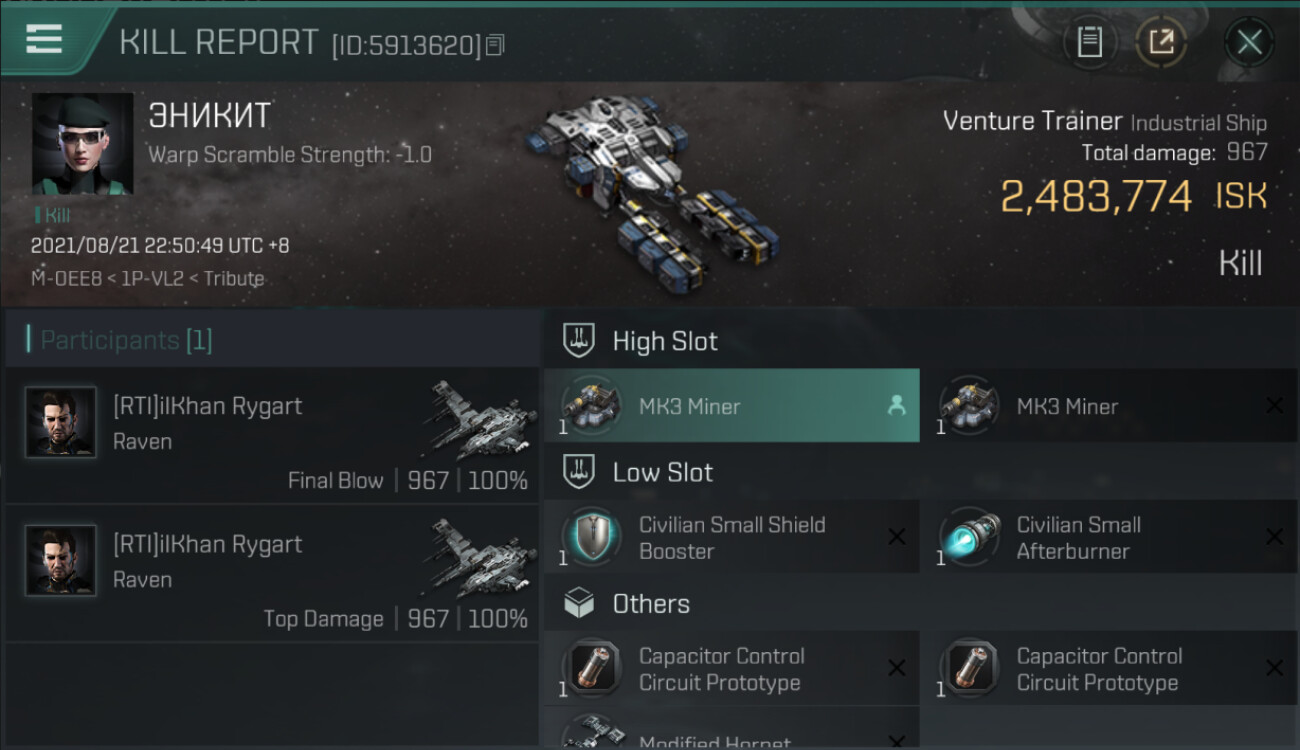Click the victim ЭНИКИТ portrait
The width and height of the screenshot is (1300, 750).
[x=82, y=144]
